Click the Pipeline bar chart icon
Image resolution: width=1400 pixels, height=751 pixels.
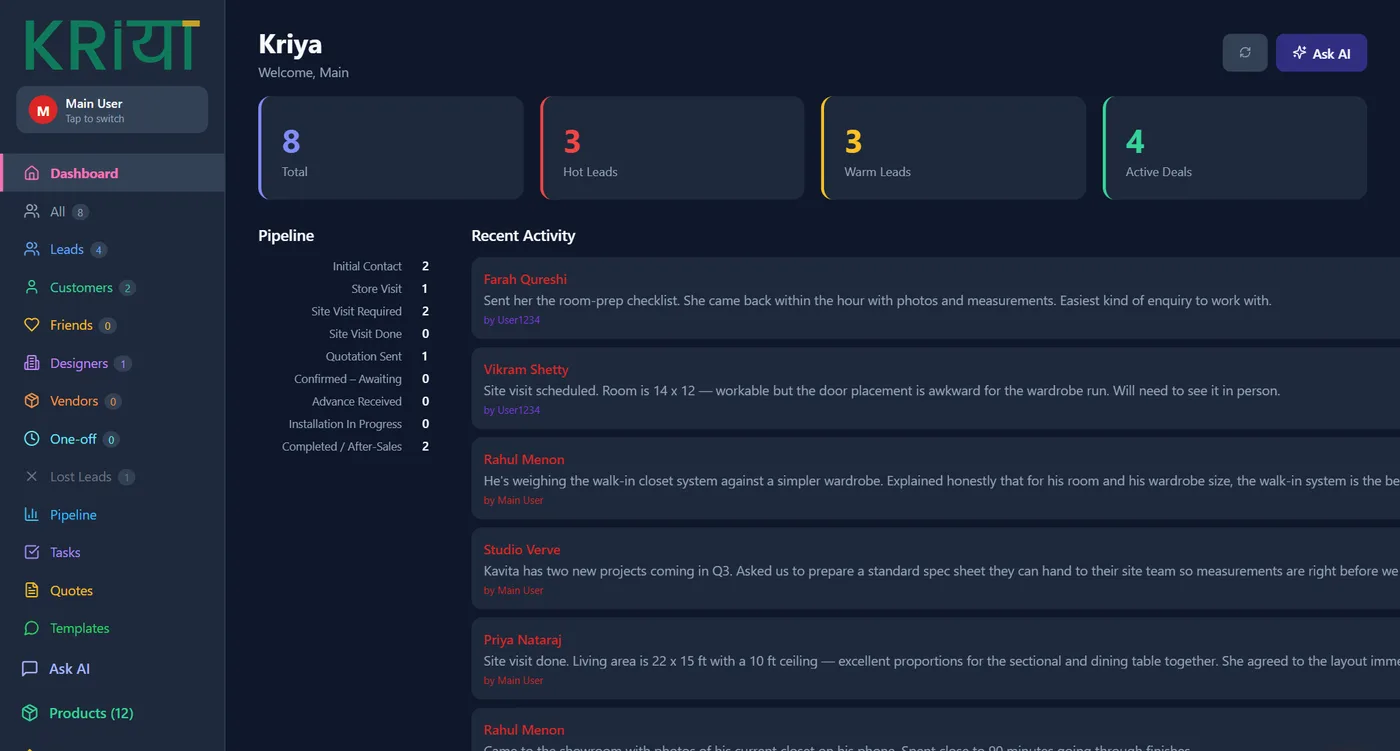(x=31, y=515)
